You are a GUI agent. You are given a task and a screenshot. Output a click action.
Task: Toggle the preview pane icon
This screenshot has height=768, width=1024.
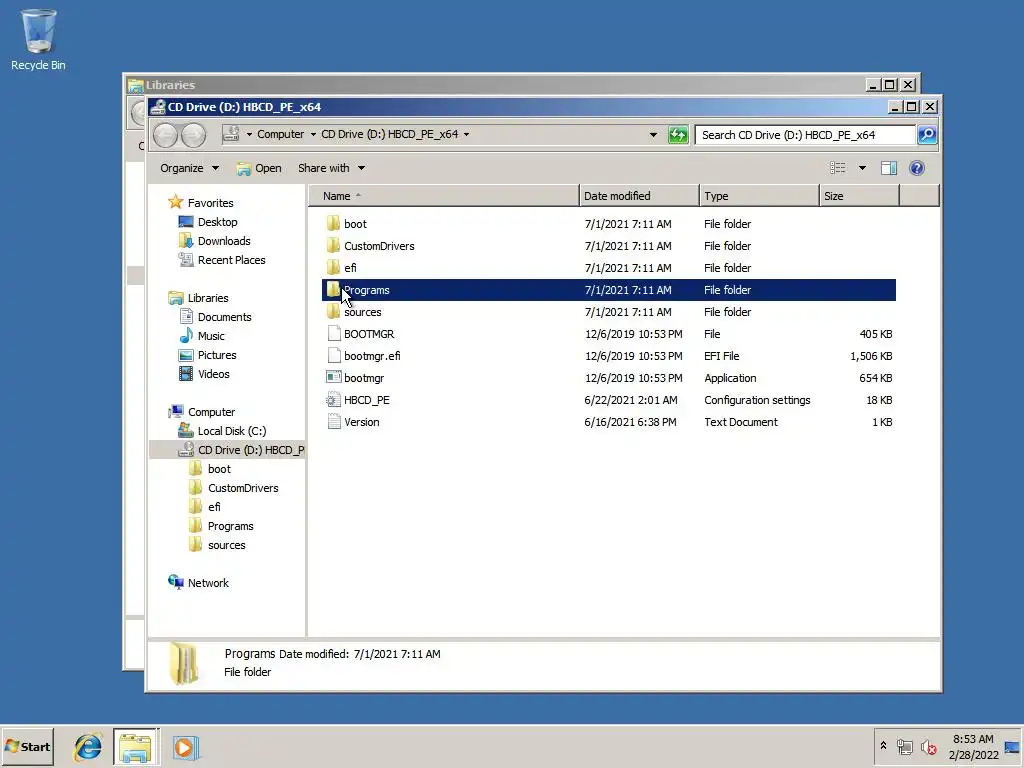coord(889,168)
